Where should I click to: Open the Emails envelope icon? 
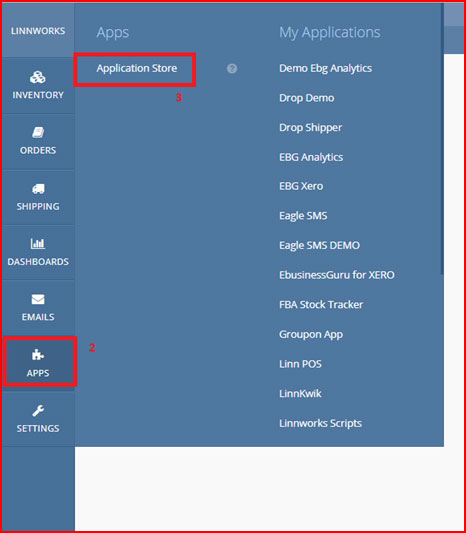38,299
